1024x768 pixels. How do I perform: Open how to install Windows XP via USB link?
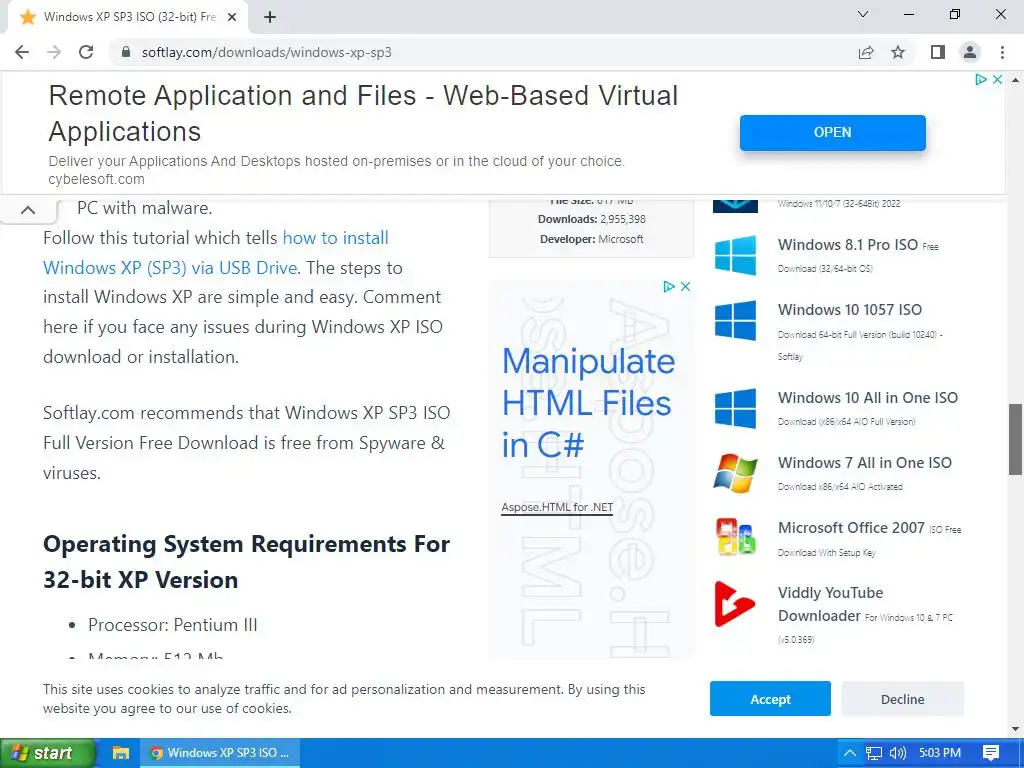(216, 253)
